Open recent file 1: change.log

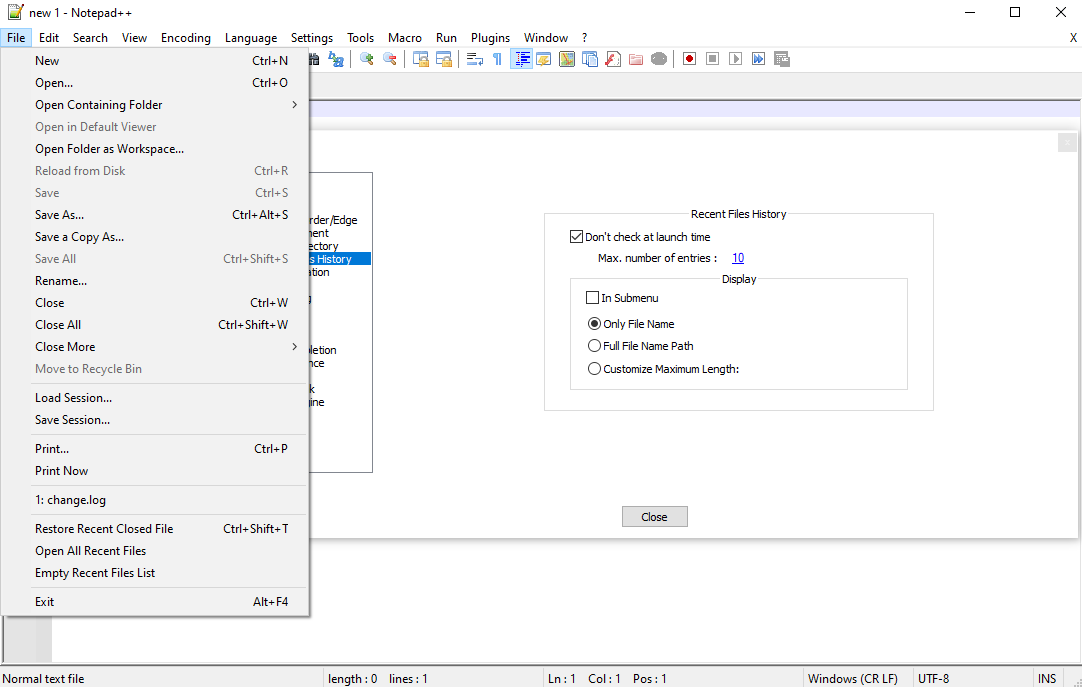coord(155,500)
